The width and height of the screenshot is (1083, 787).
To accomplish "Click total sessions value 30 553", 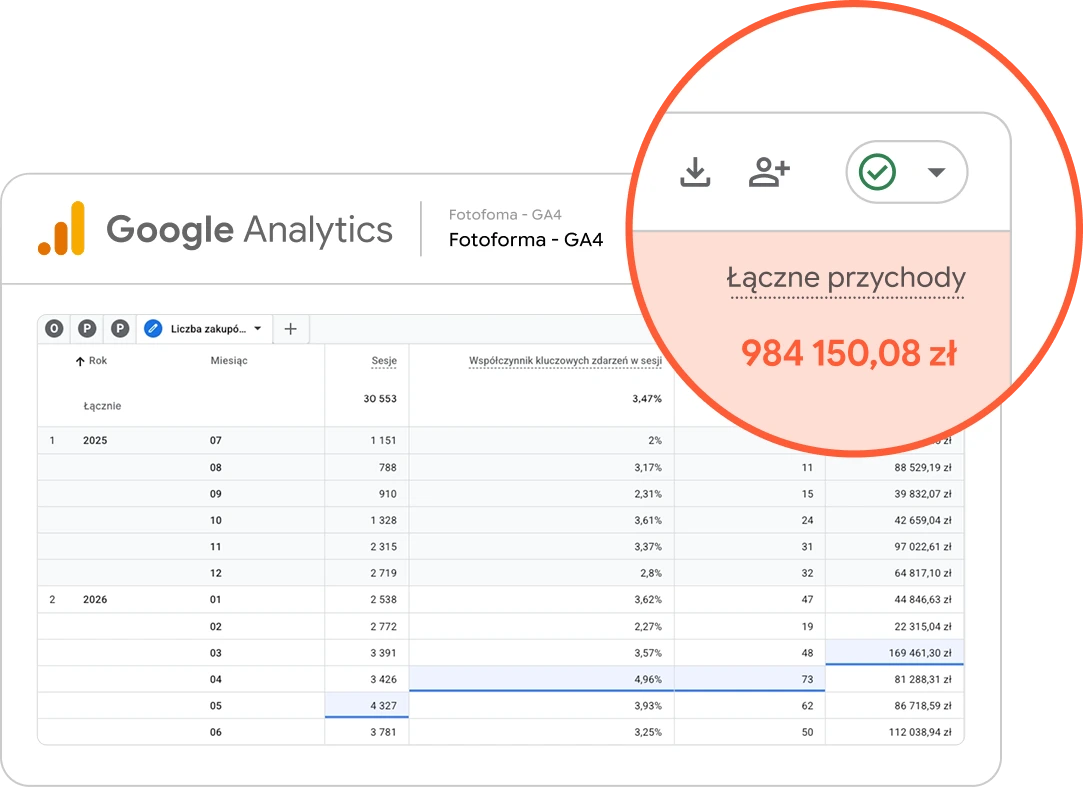I will click(x=380, y=399).
